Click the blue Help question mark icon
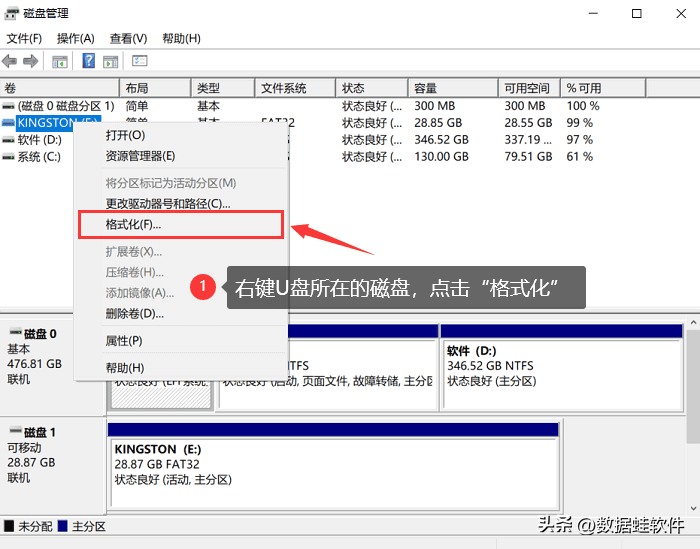The height and width of the screenshot is (549, 700). pos(88,62)
